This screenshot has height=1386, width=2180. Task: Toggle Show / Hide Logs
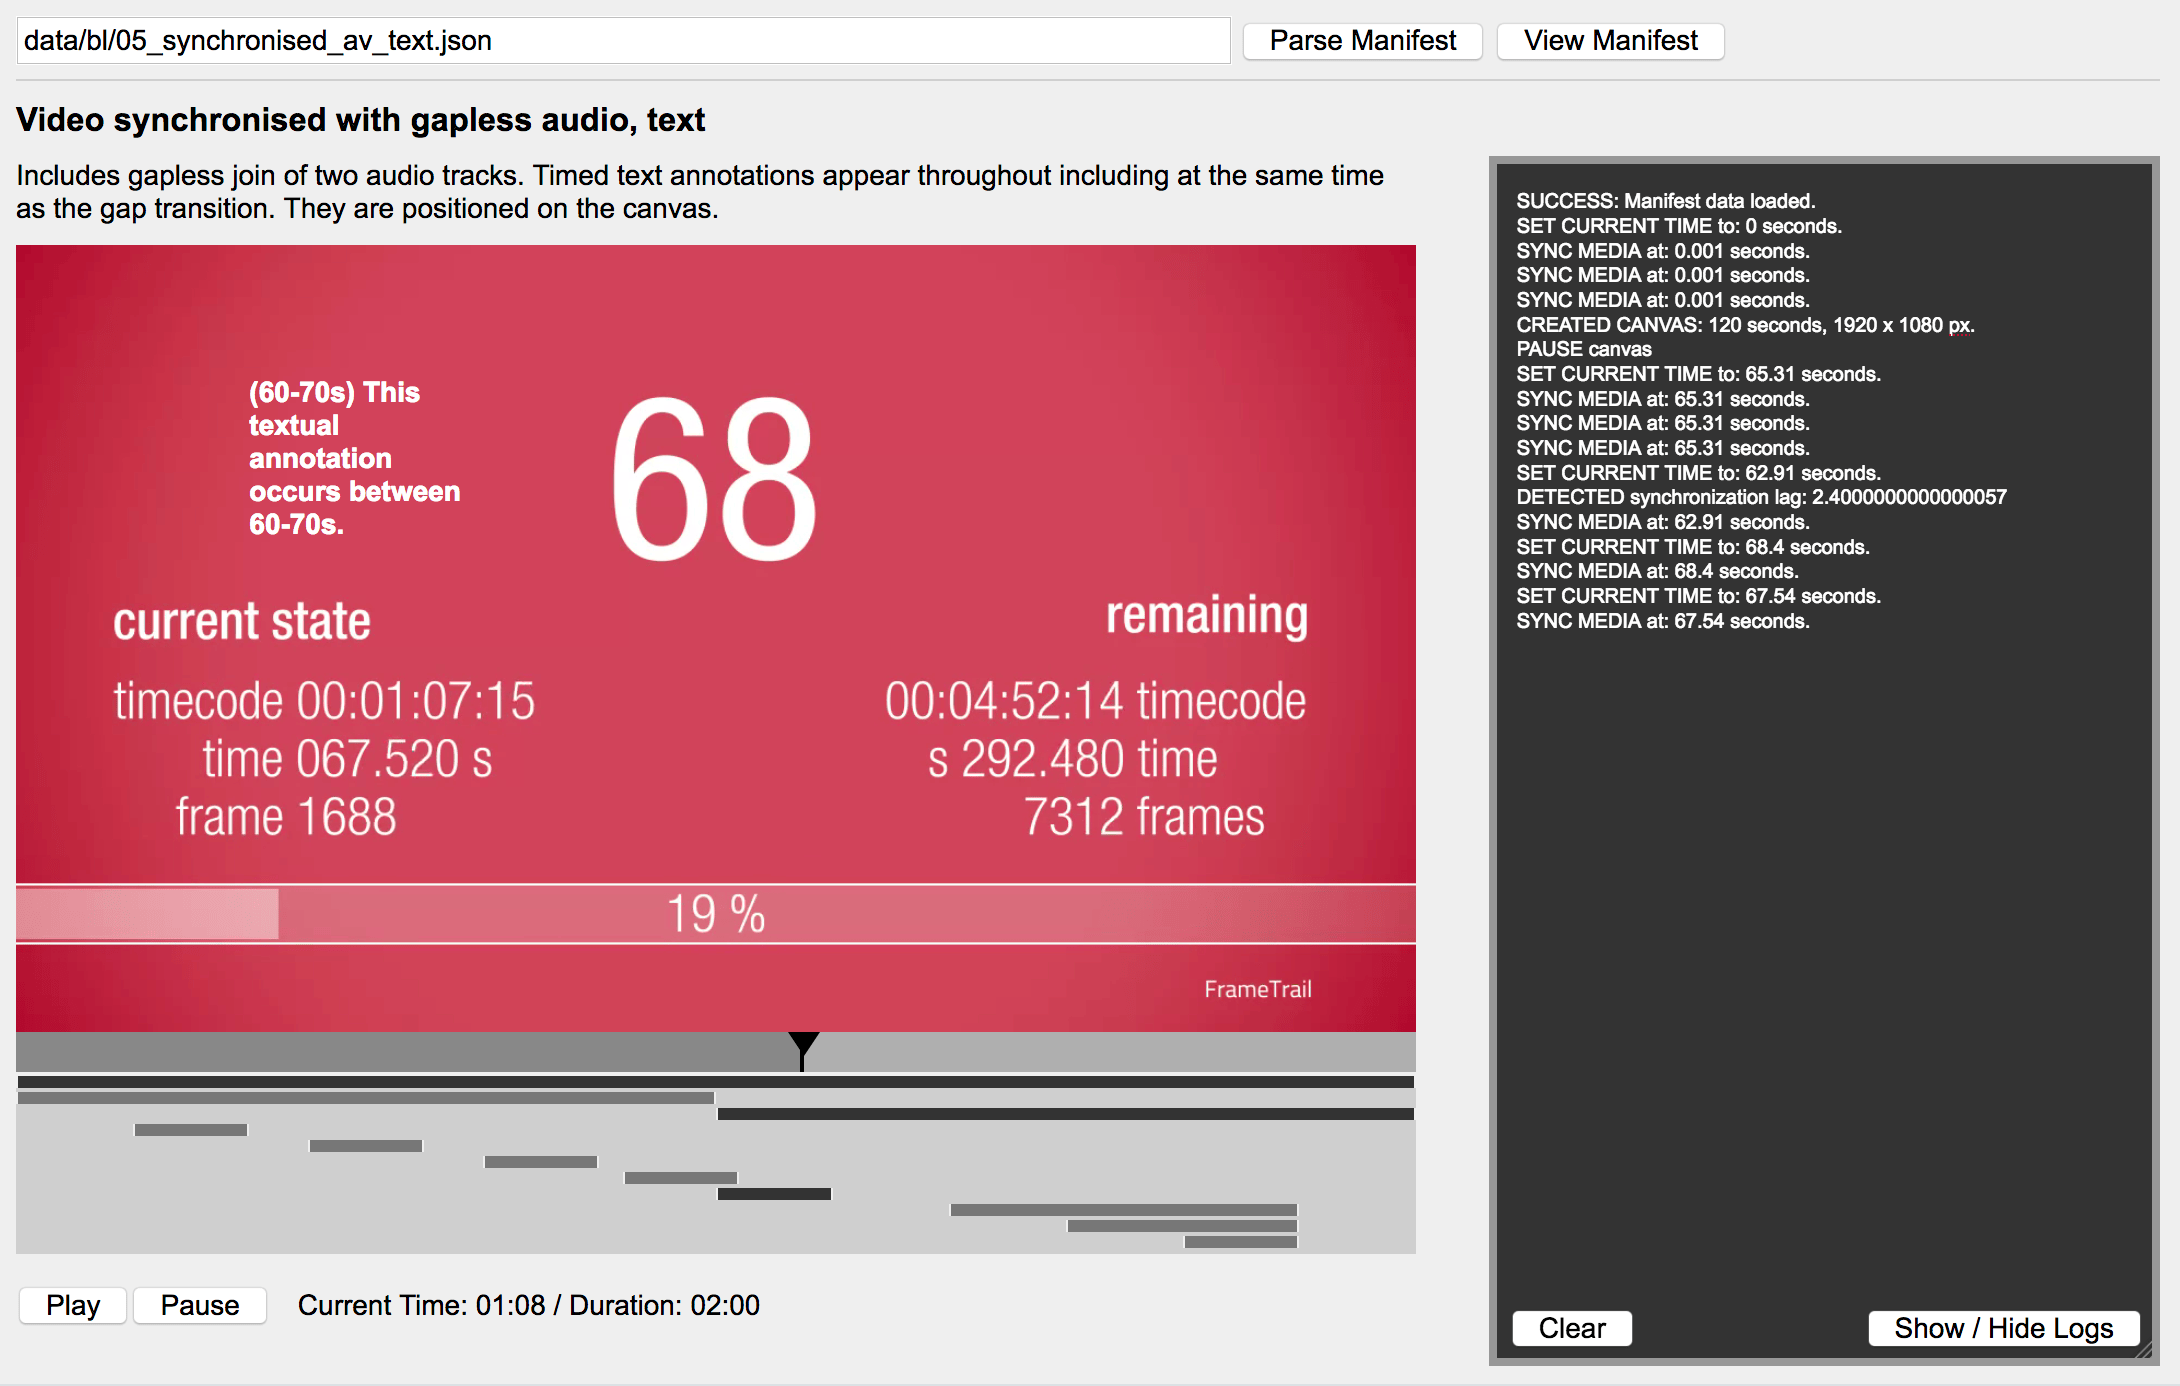[x=2003, y=1328]
